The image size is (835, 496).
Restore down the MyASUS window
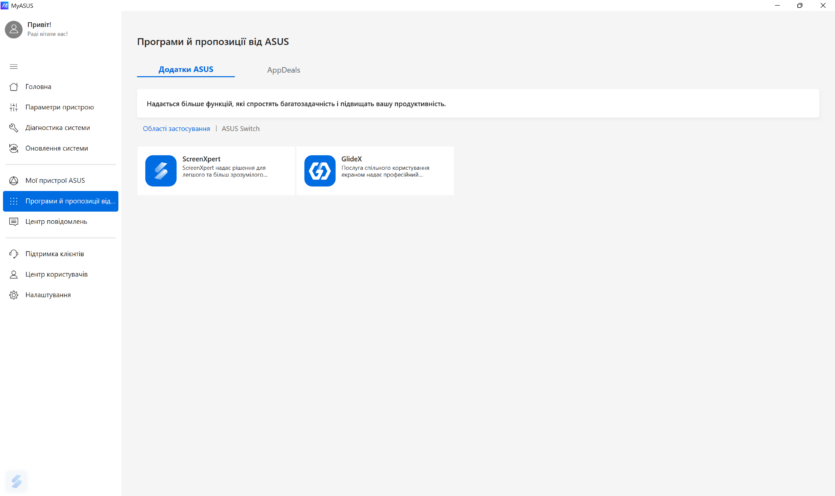[800, 5]
